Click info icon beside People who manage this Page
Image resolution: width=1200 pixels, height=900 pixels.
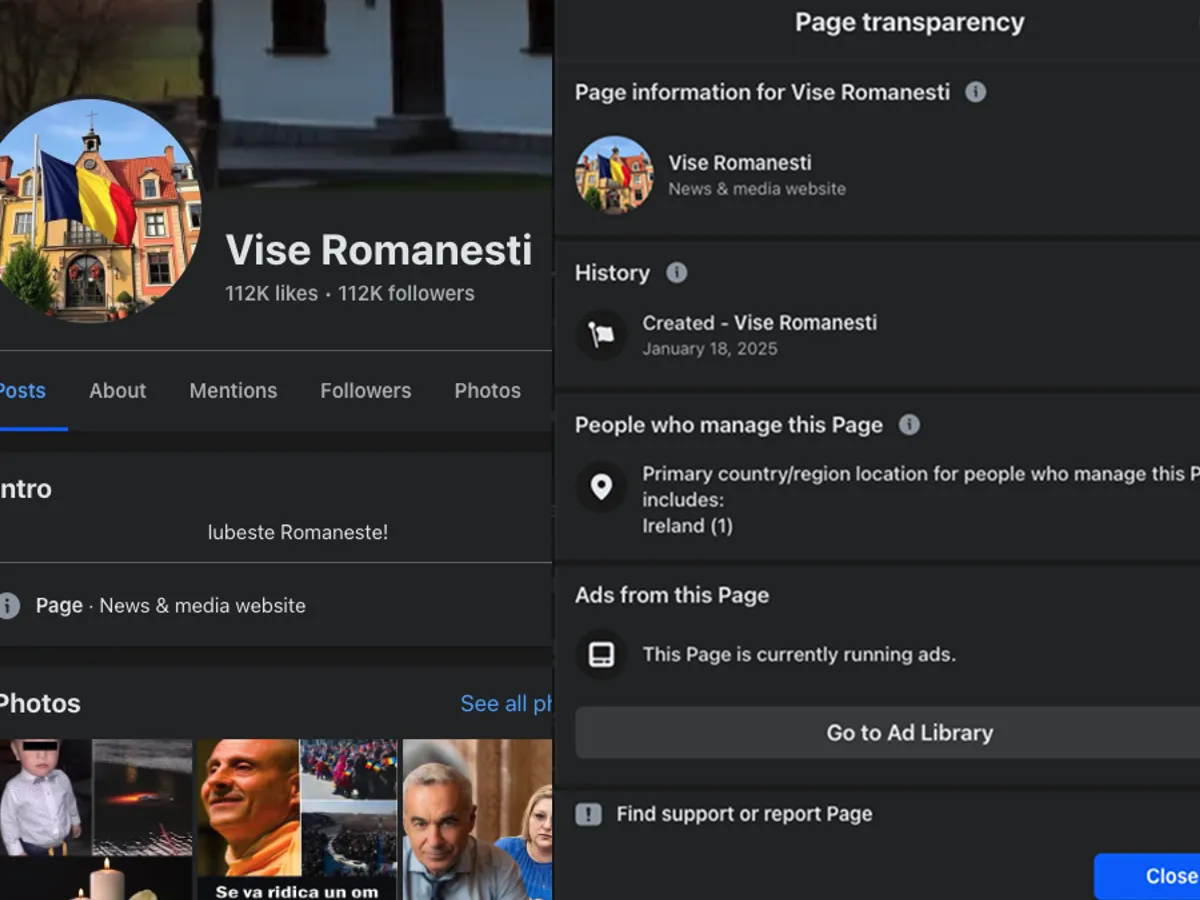[909, 425]
